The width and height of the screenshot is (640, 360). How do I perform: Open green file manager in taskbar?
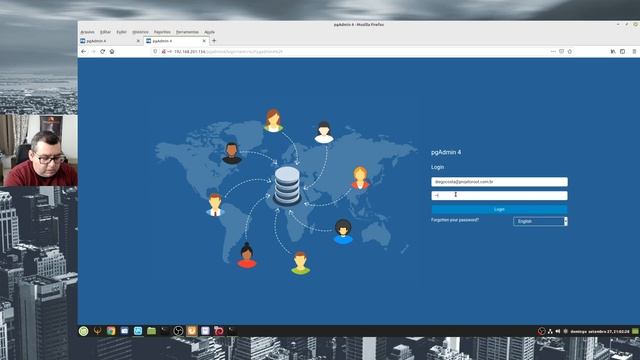coord(151,331)
